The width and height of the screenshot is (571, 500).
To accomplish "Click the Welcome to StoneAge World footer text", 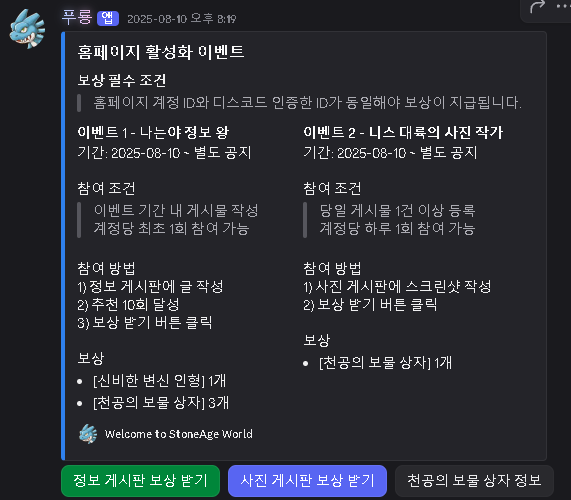I will (x=178, y=434).
